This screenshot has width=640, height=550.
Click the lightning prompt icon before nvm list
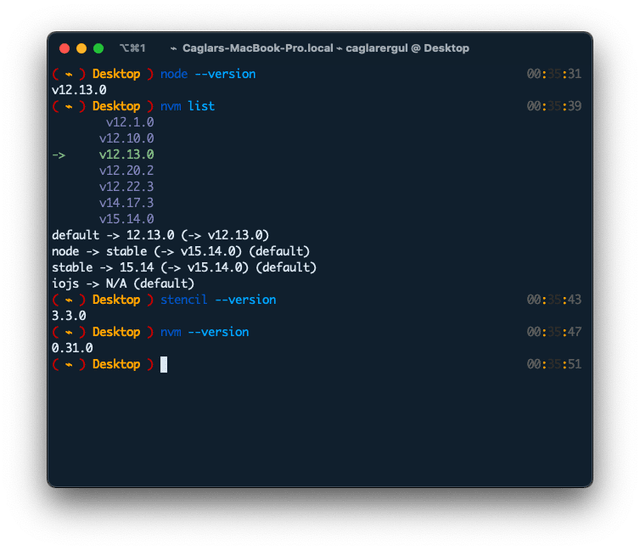tap(69, 107)
